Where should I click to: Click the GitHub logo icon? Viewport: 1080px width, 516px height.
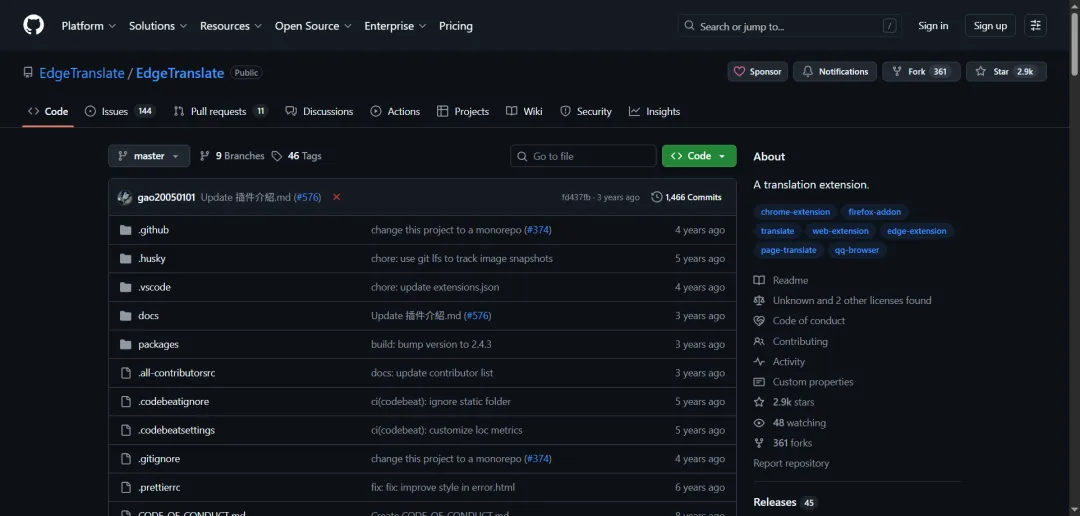34,25
